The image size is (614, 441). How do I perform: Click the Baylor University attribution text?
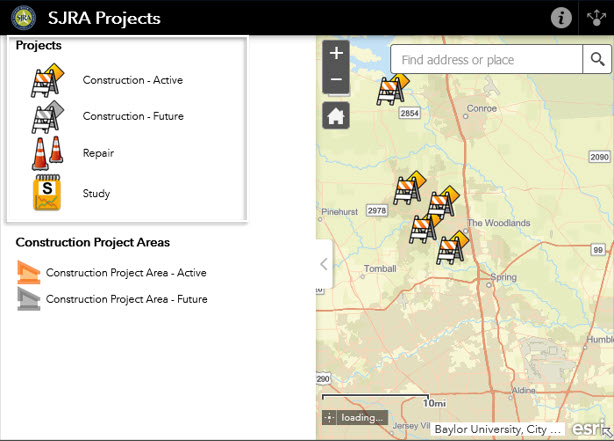(x=497, y=429)
